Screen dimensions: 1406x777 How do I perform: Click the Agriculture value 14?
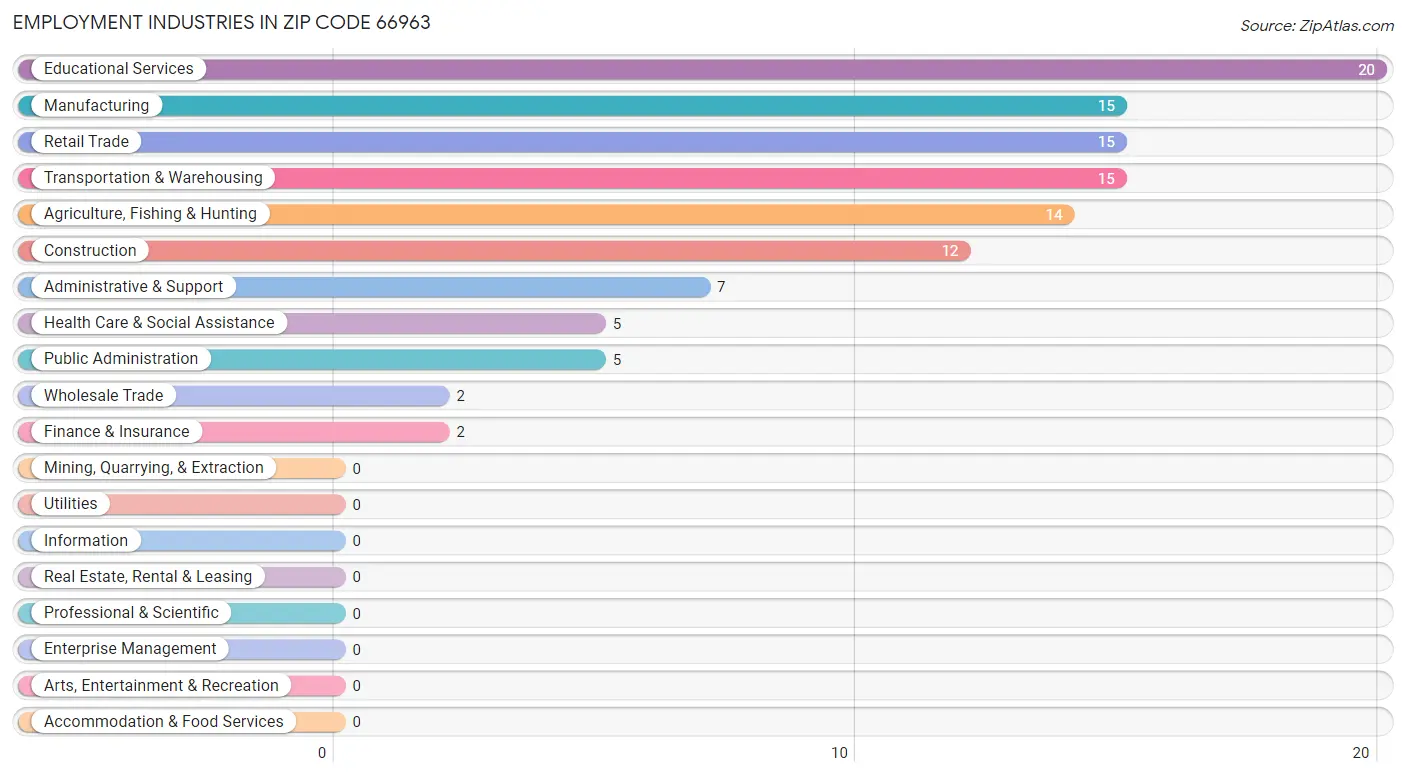coord(1054,215)
